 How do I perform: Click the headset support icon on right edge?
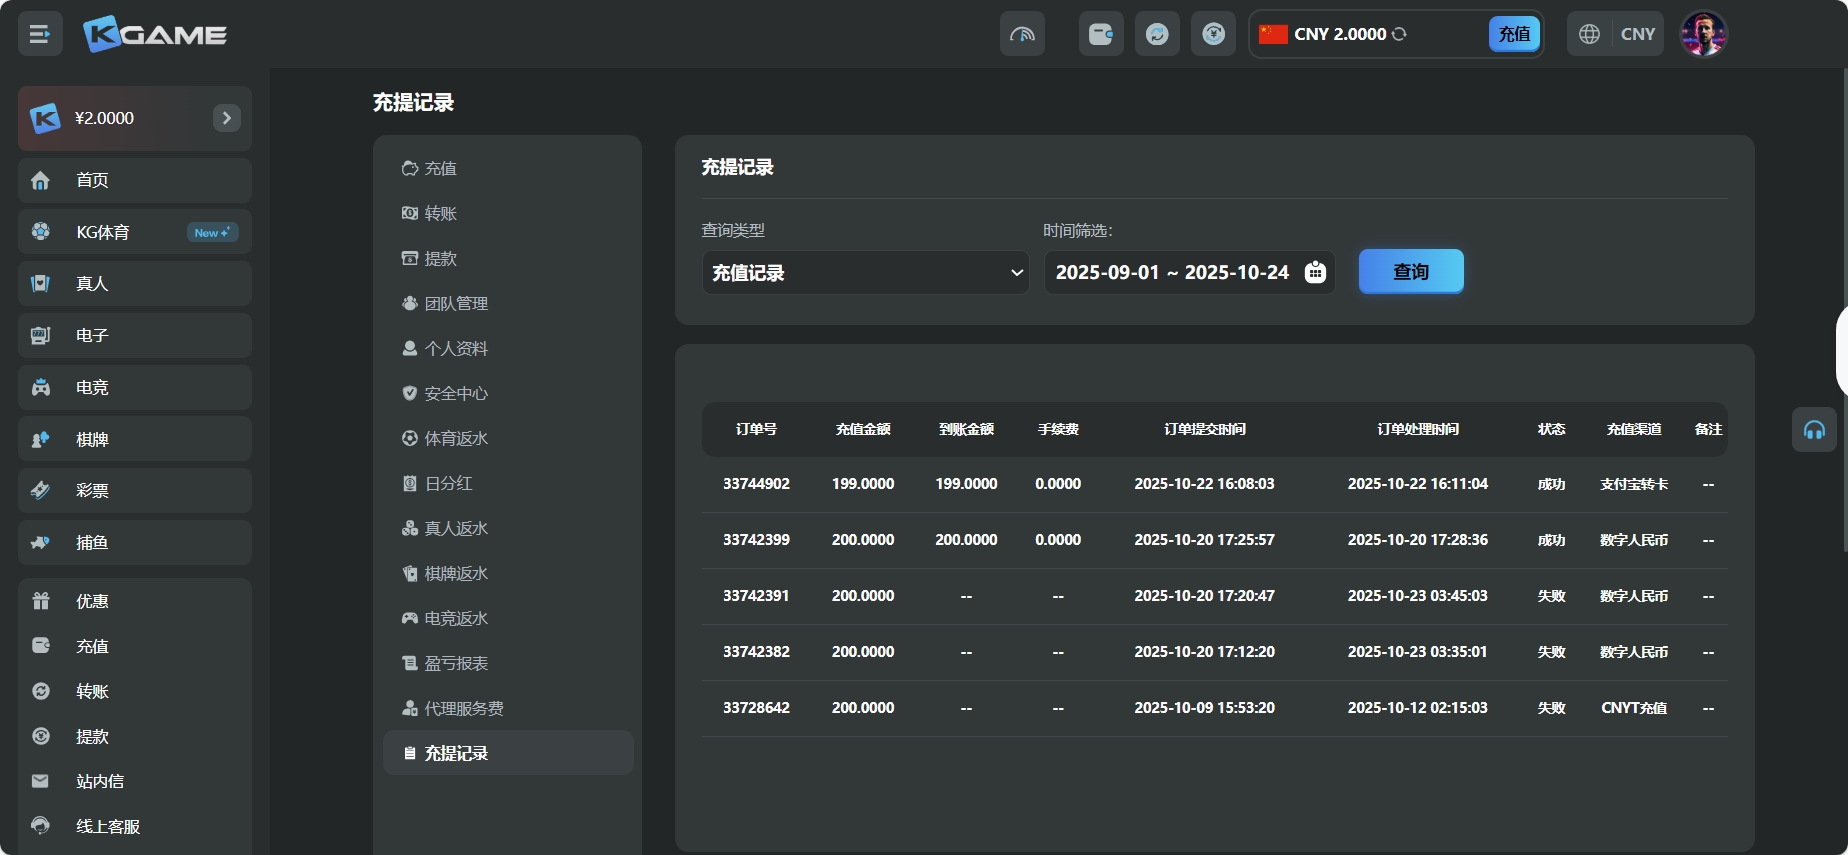pos(1814,430)
